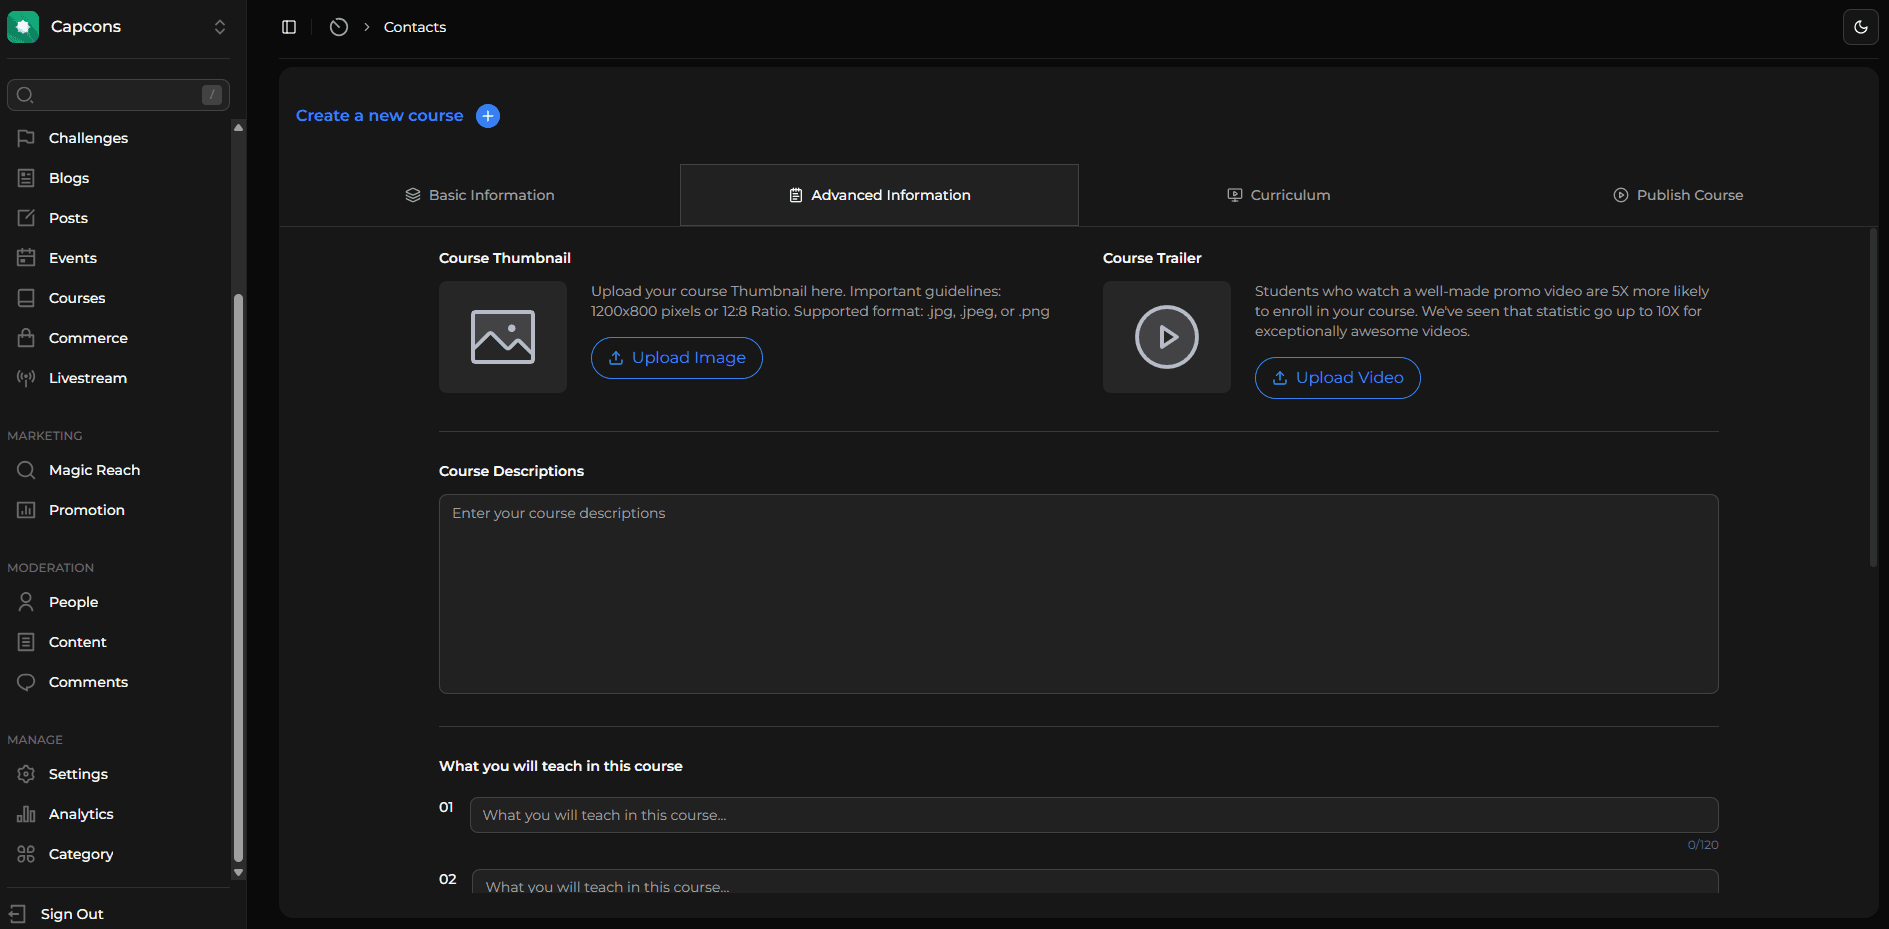Go to the Publish Course tab
This screenshot has width=1889, height=929.
(1678, 195)
